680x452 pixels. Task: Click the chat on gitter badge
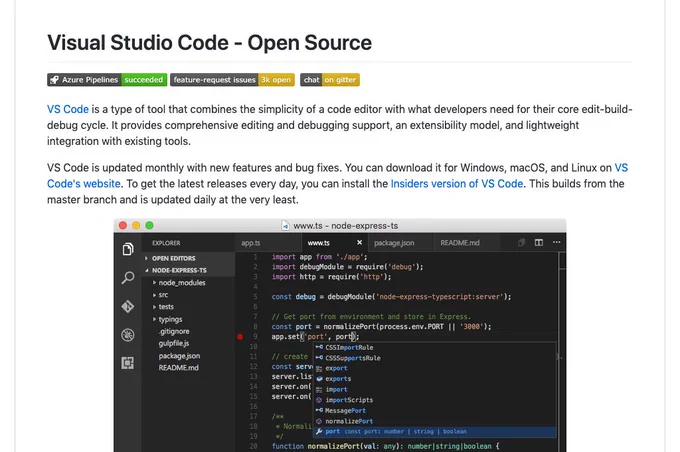[330, 80]
